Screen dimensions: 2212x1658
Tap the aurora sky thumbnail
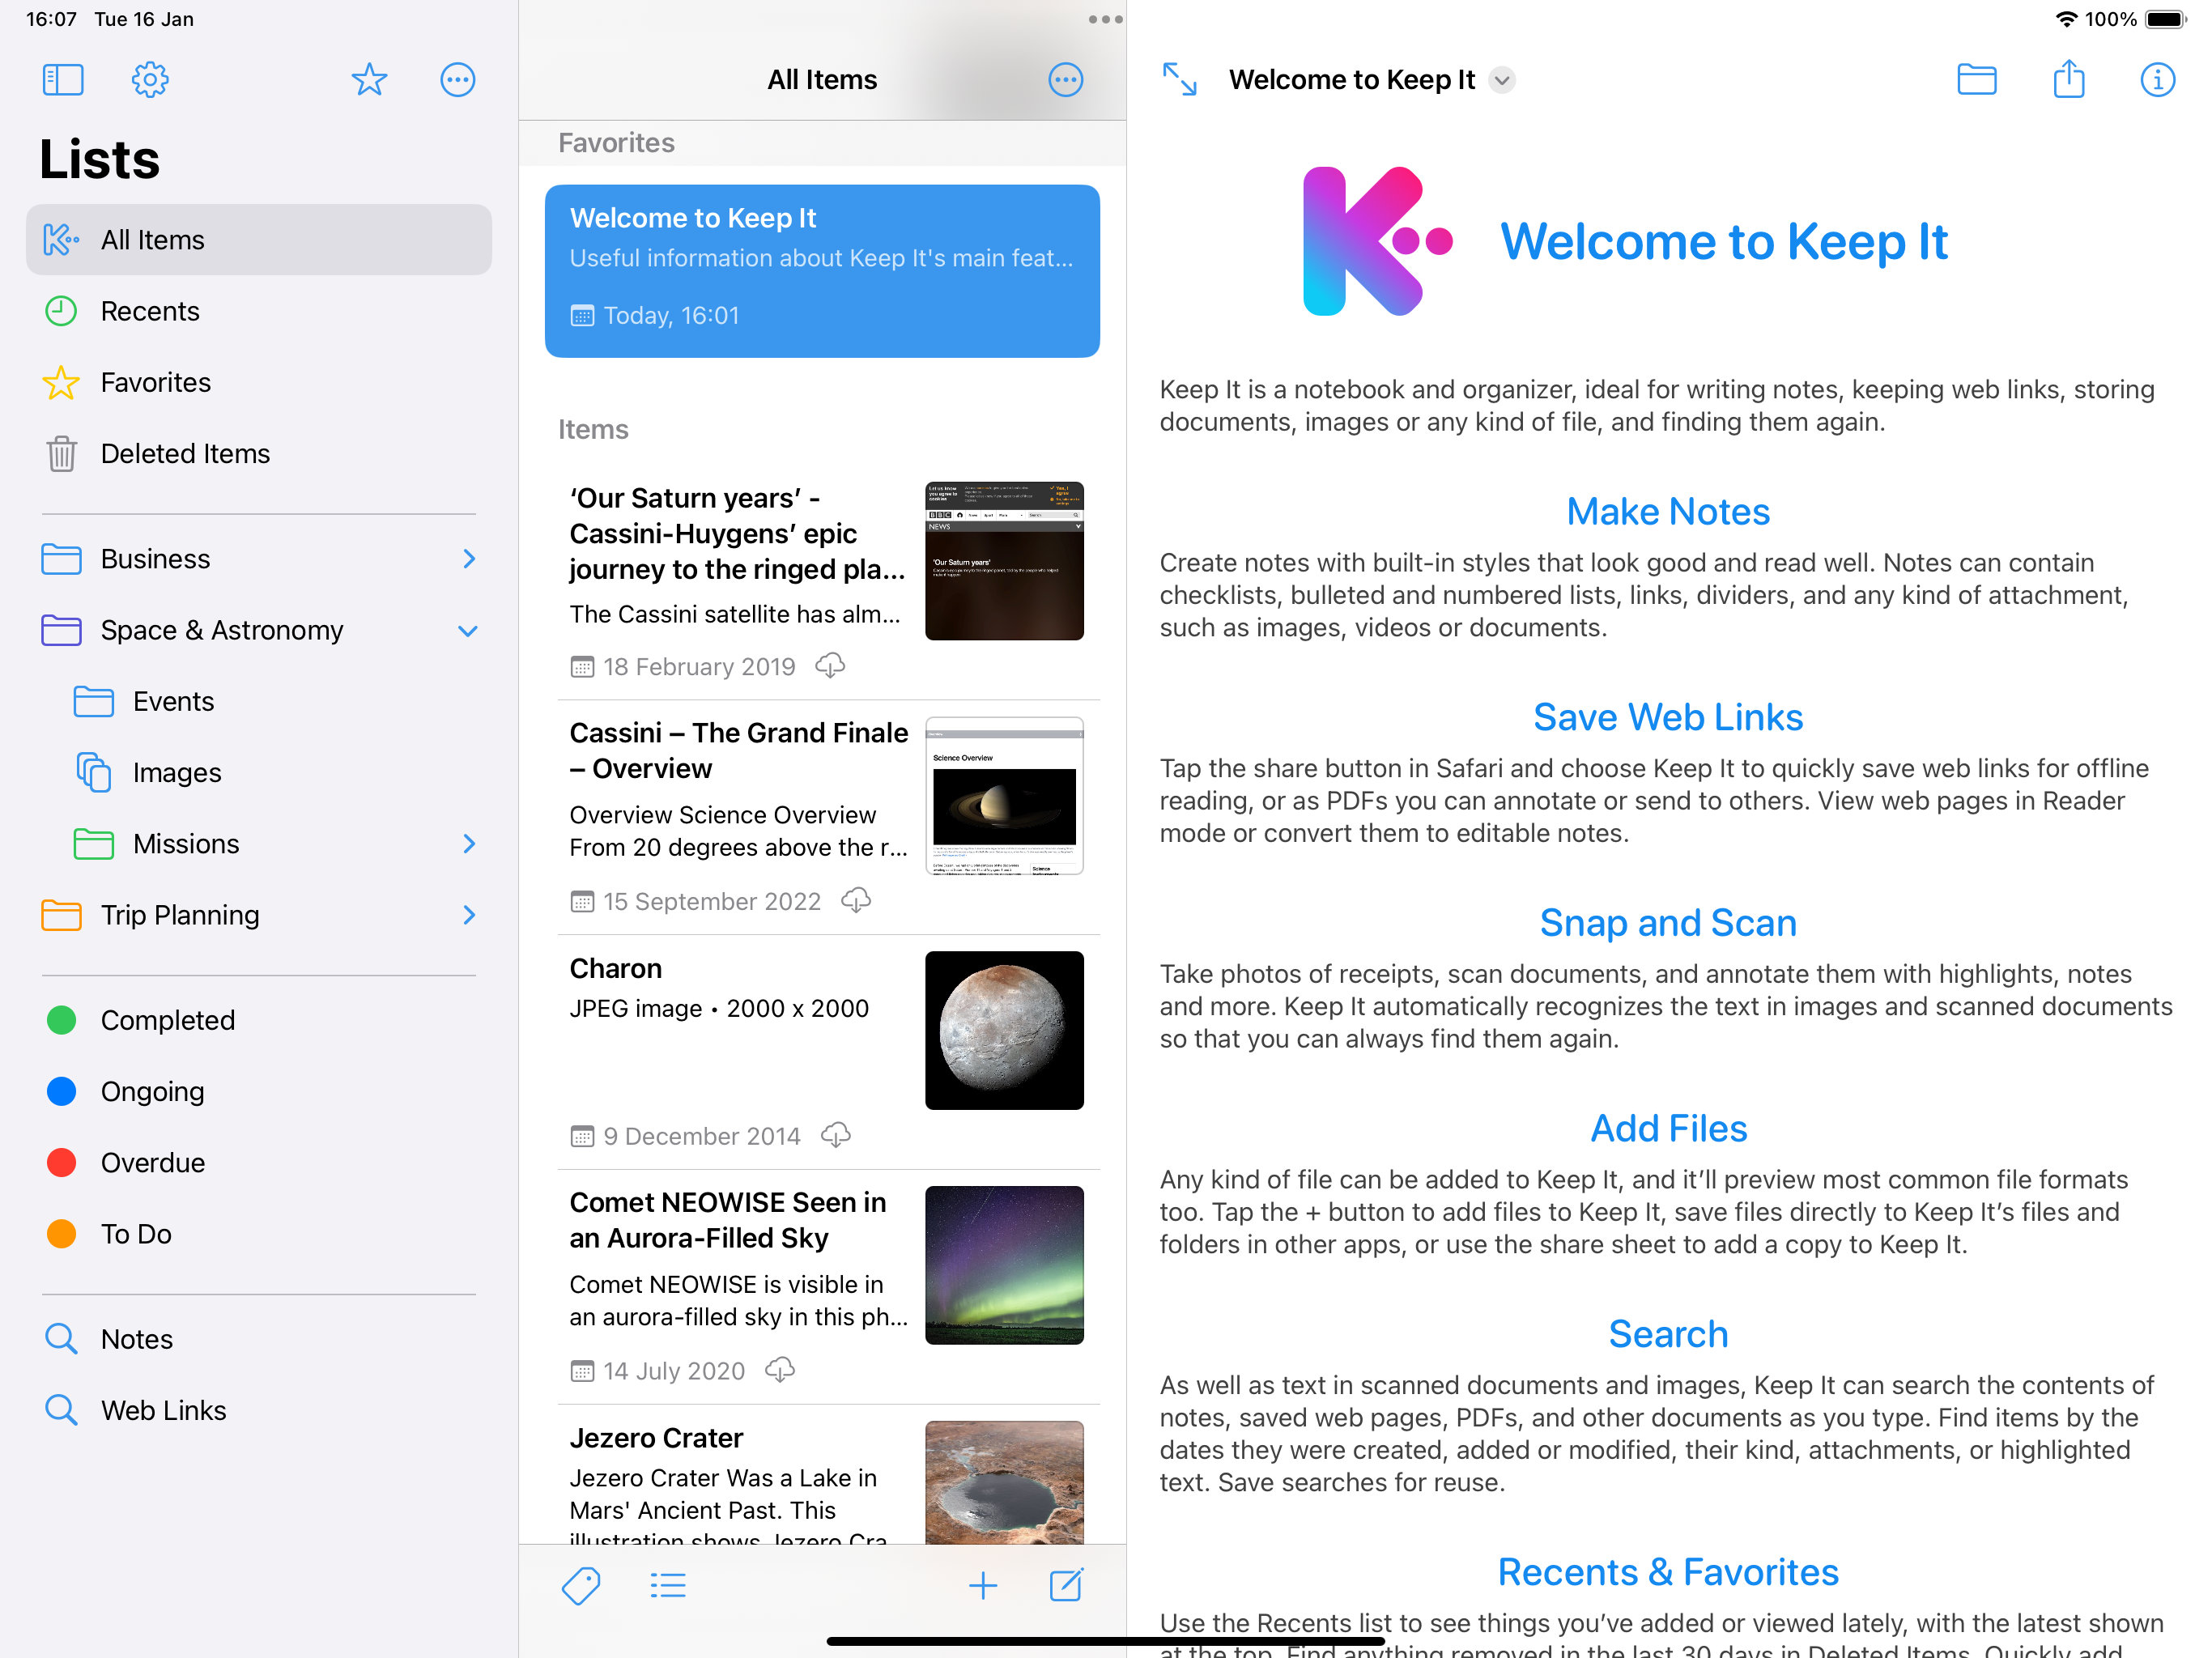[1004, 1265]
